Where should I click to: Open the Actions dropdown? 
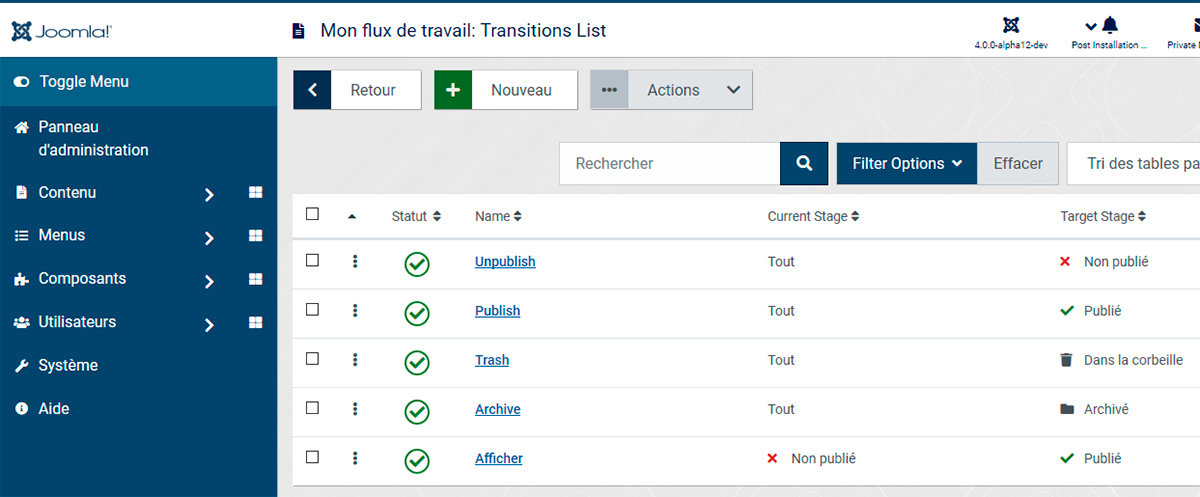click(671, 90)
